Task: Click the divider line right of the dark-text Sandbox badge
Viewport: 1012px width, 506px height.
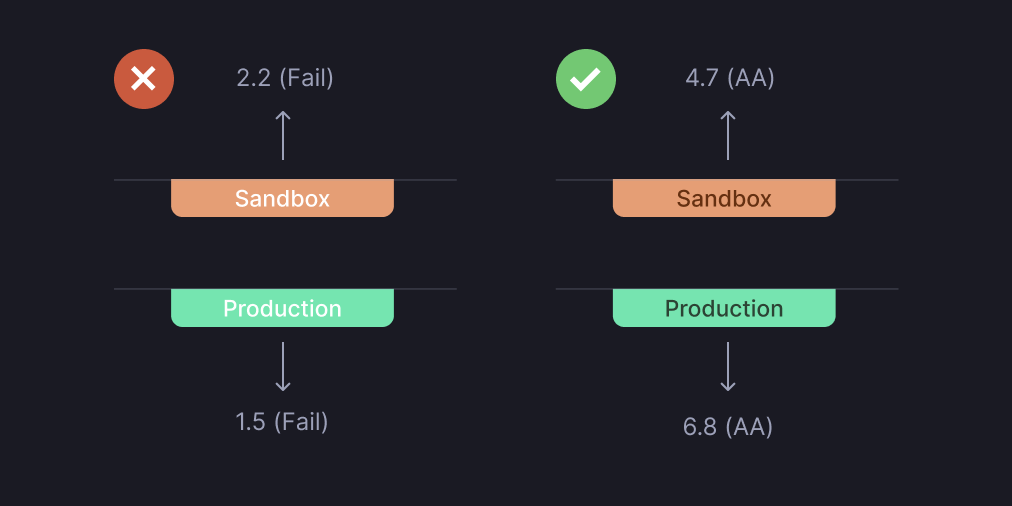Action: (x=866, y=180)
